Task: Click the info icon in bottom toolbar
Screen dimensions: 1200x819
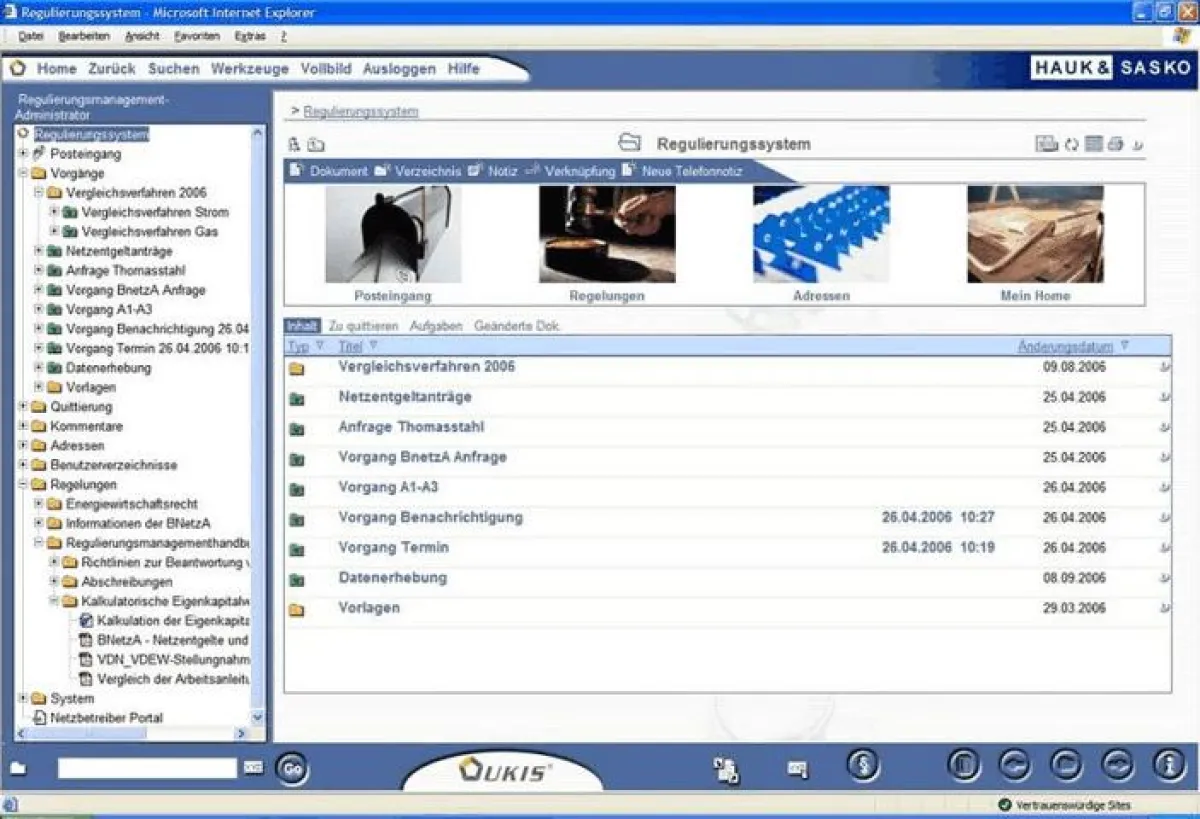Action: pos(1169,766)
